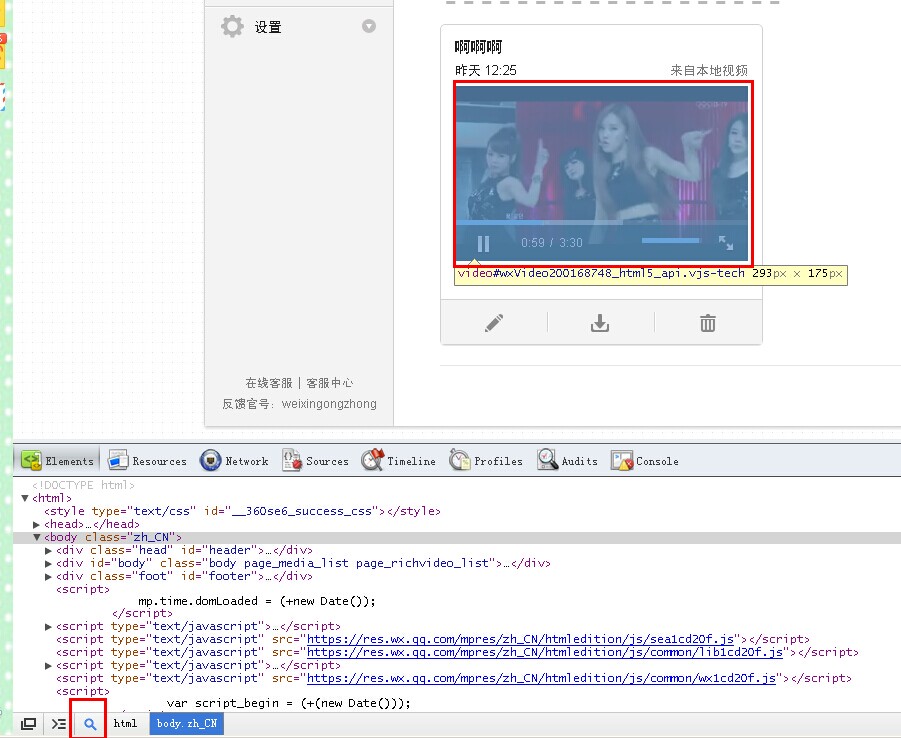Adjust the video volume slider
This screenshot has width=901, height=738.
(x=671, y=241)
